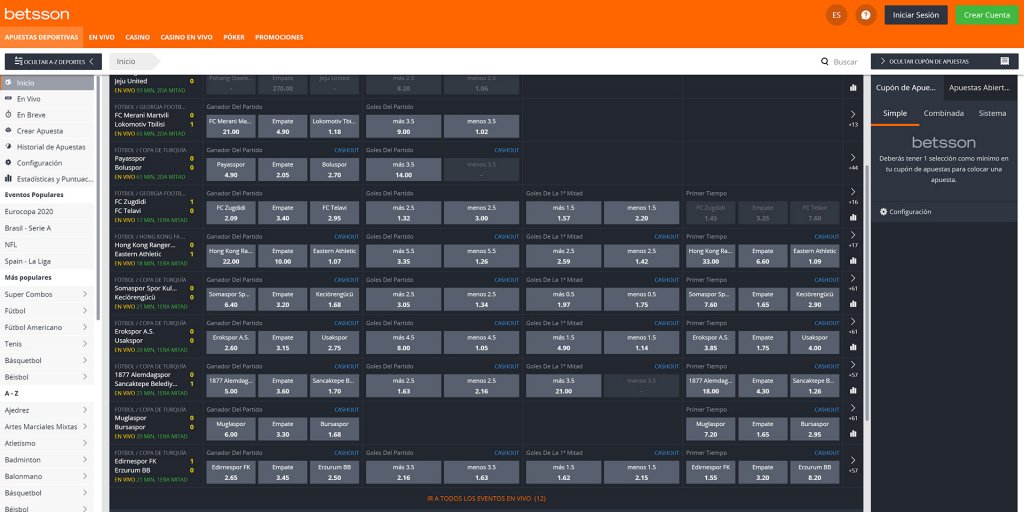Click the main events list scrollbar
This screenshot has width=1024, height=512.
(x=867, y=293)
